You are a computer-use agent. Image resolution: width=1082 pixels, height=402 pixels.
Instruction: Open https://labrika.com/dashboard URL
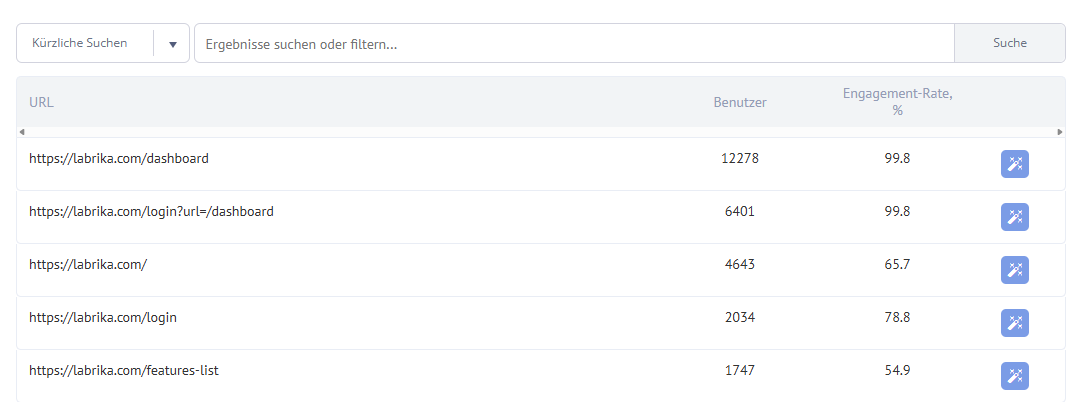point(119,159)
